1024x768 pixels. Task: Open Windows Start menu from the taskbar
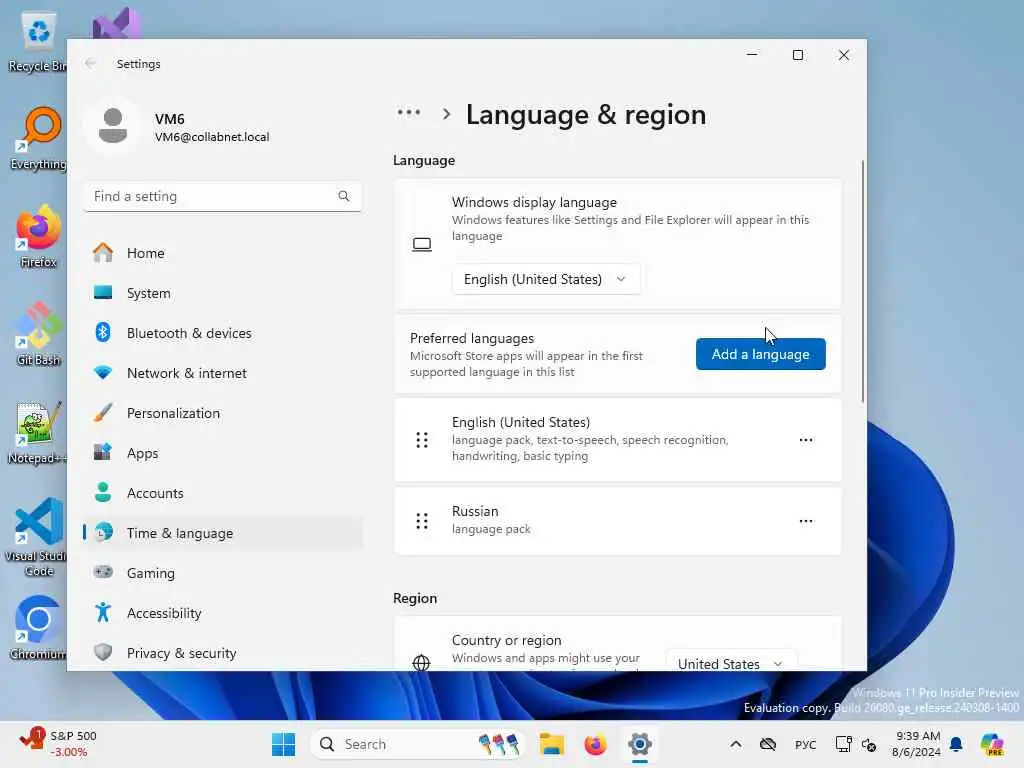pos(283,744)
